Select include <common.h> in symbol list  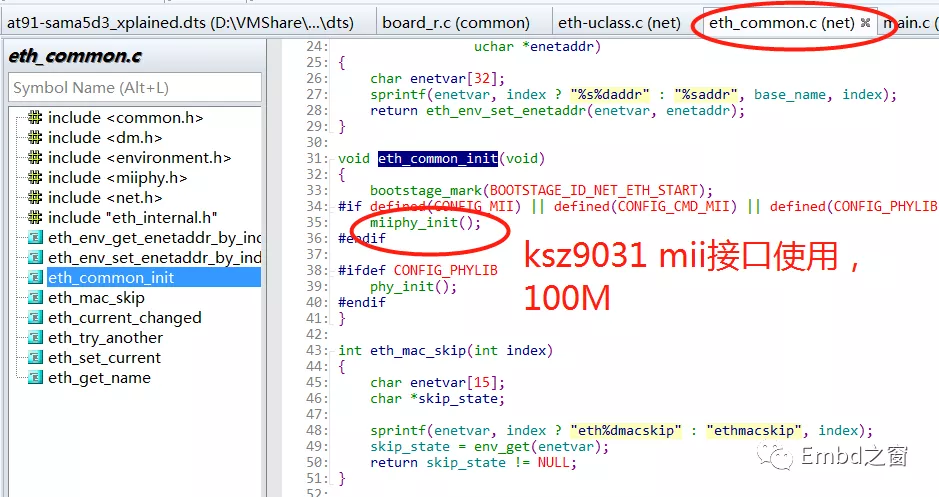[126, 117]
